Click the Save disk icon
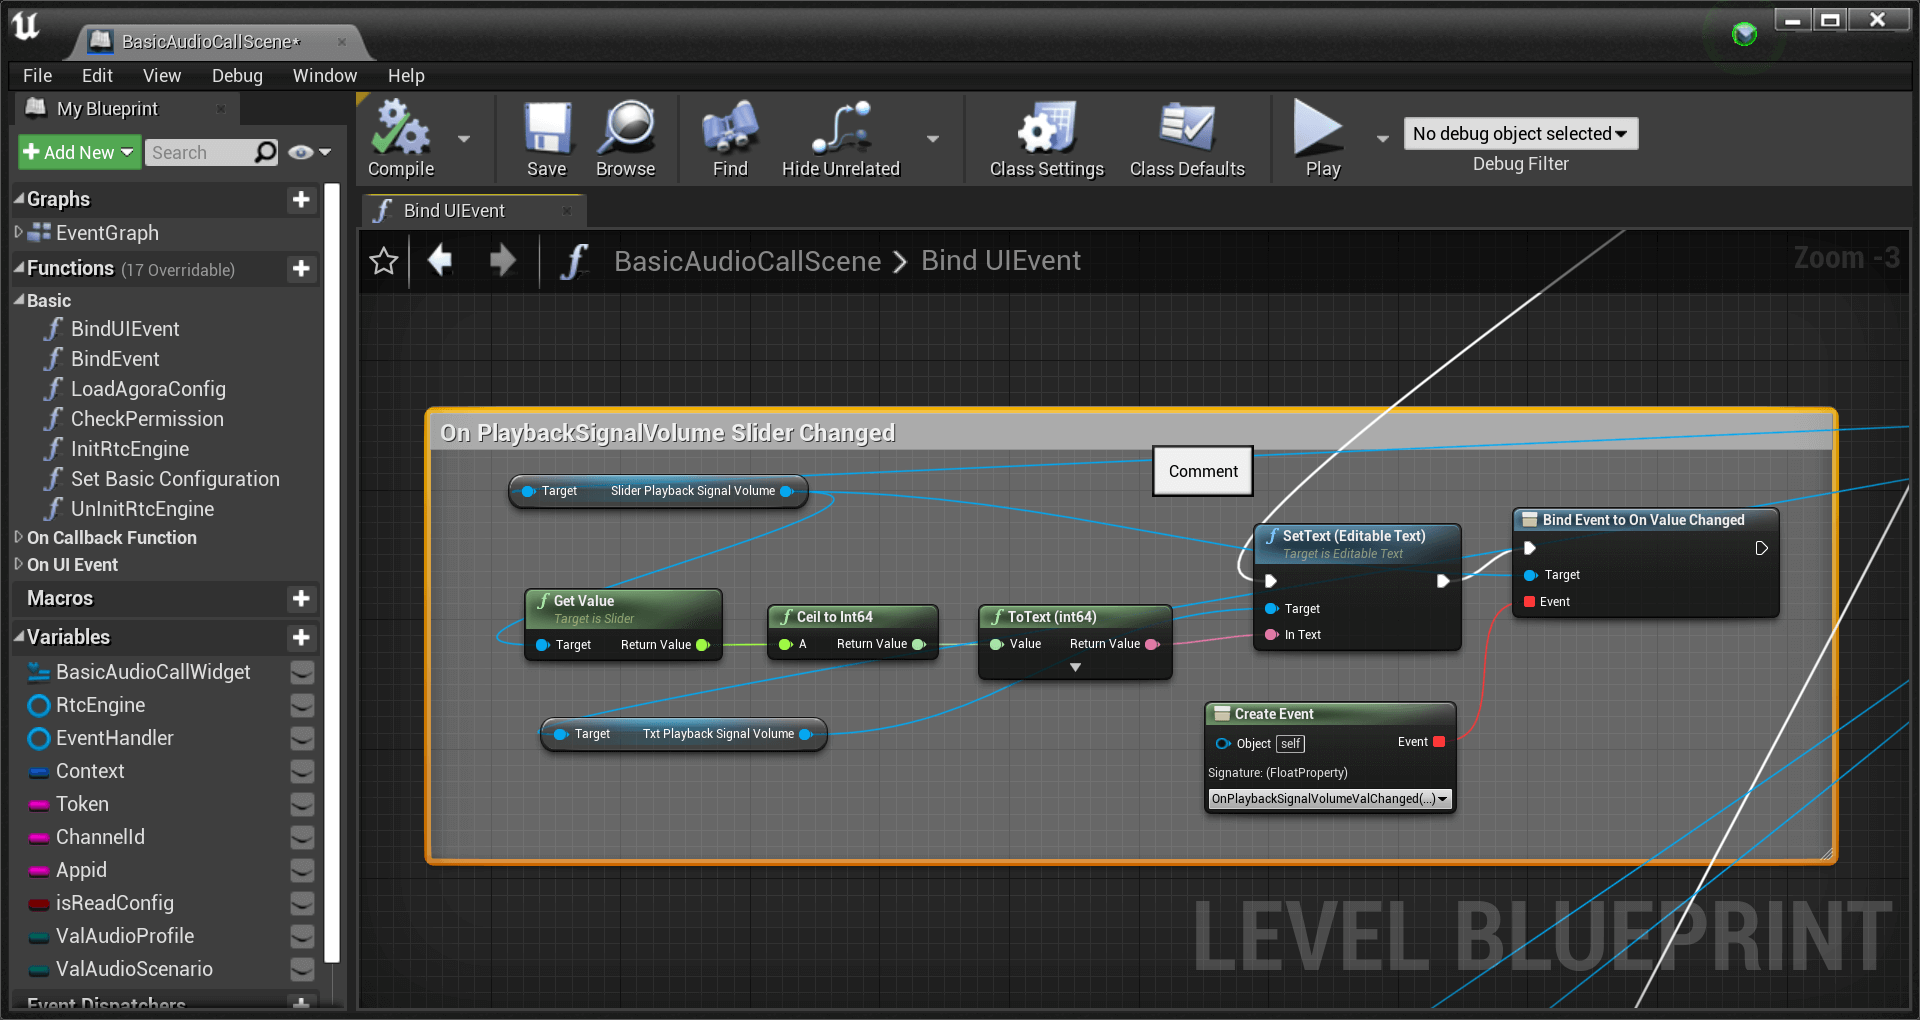 tap(547, 128)
